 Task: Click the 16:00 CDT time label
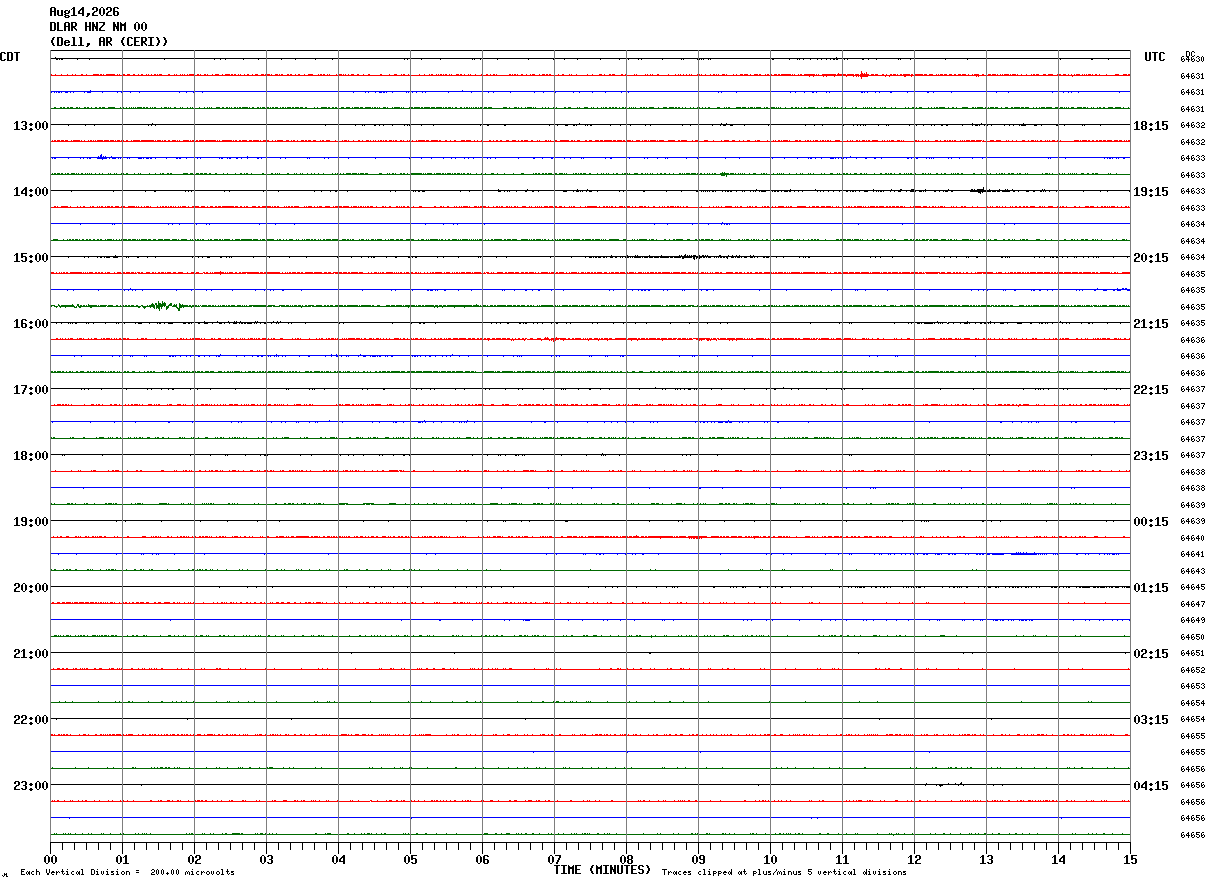click(x=31, y=323)
